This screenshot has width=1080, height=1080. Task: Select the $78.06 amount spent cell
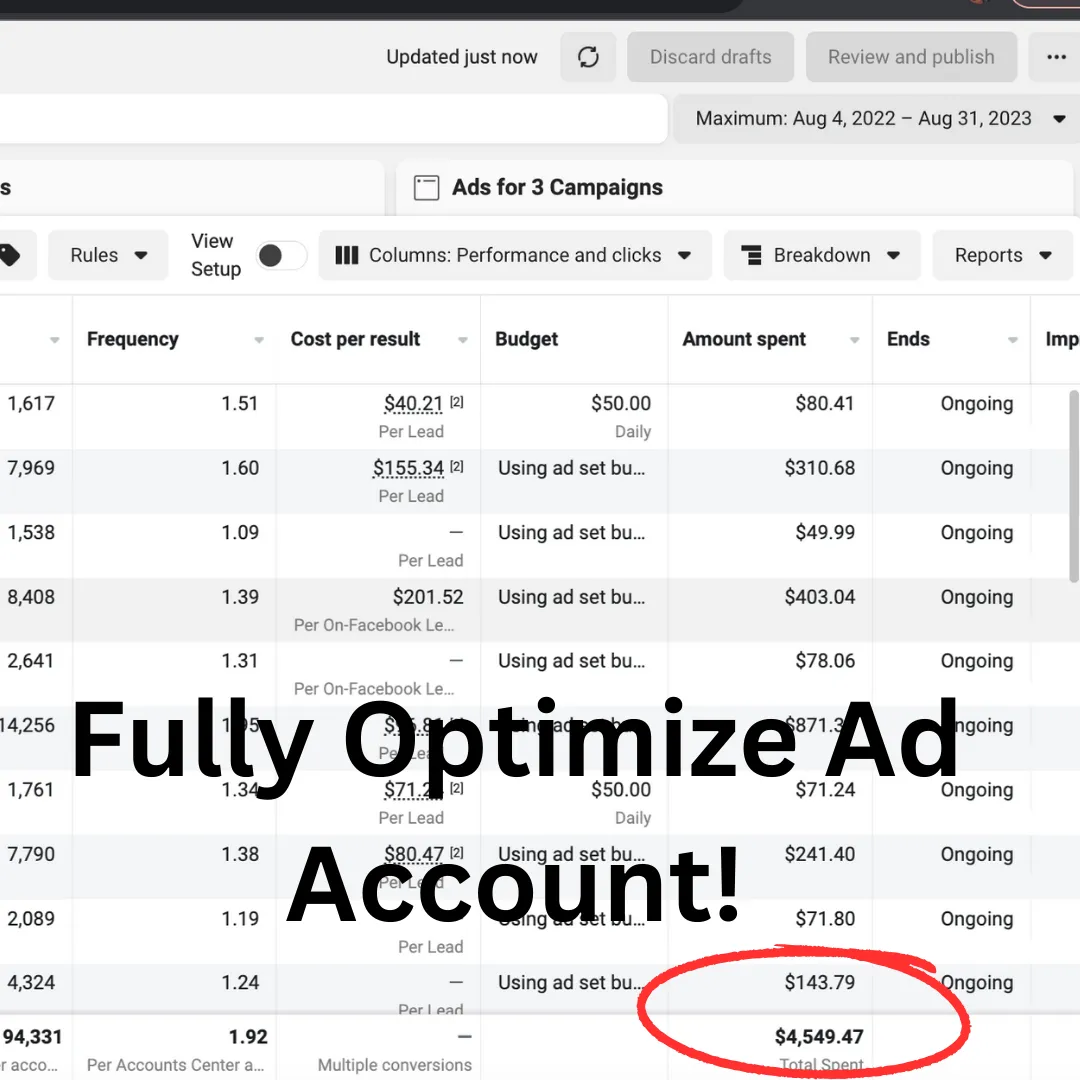click(x=825, y=661)
